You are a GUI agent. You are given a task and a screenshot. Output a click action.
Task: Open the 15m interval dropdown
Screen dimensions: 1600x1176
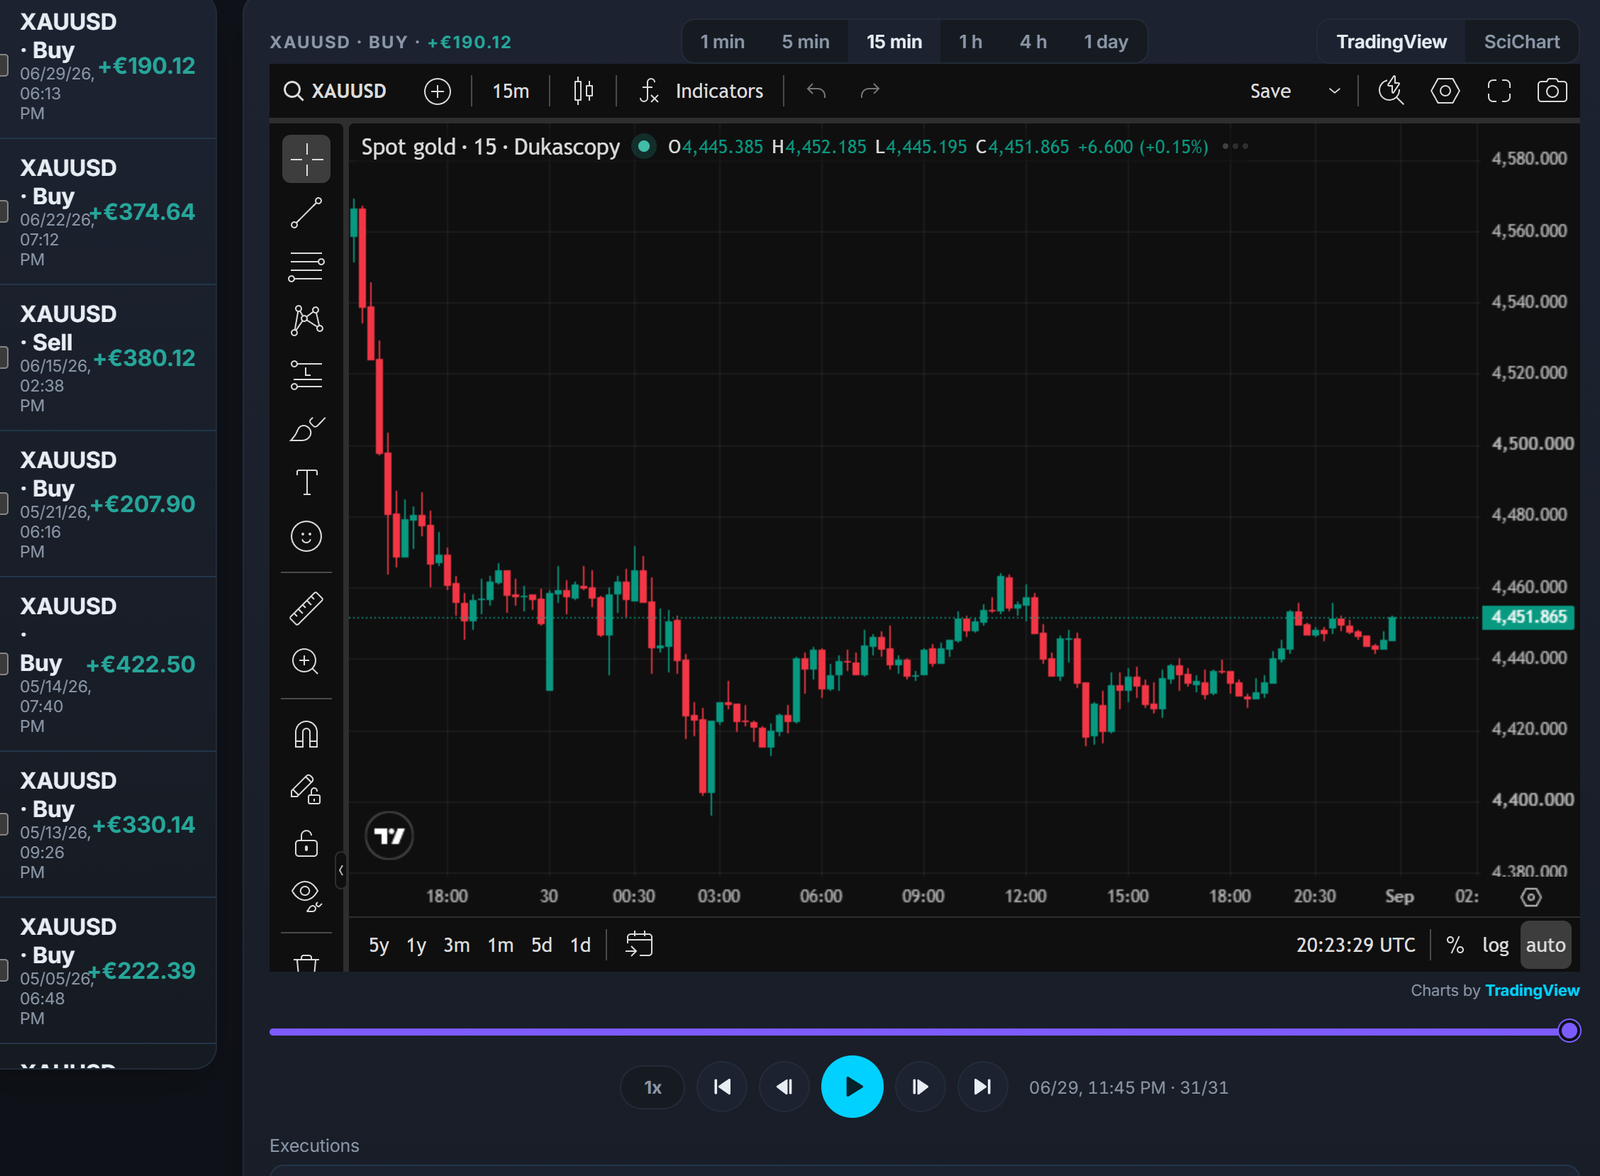(511, 92)
